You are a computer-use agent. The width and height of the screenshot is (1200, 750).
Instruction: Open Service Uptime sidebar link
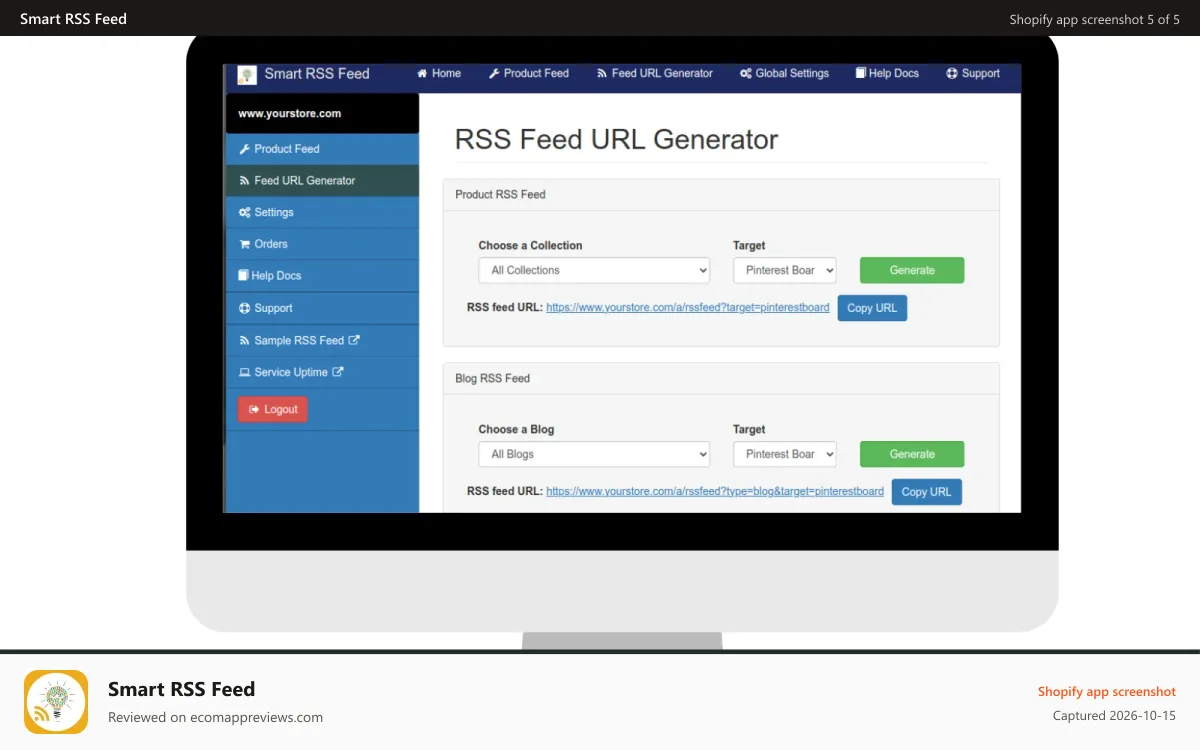[322, 372]
